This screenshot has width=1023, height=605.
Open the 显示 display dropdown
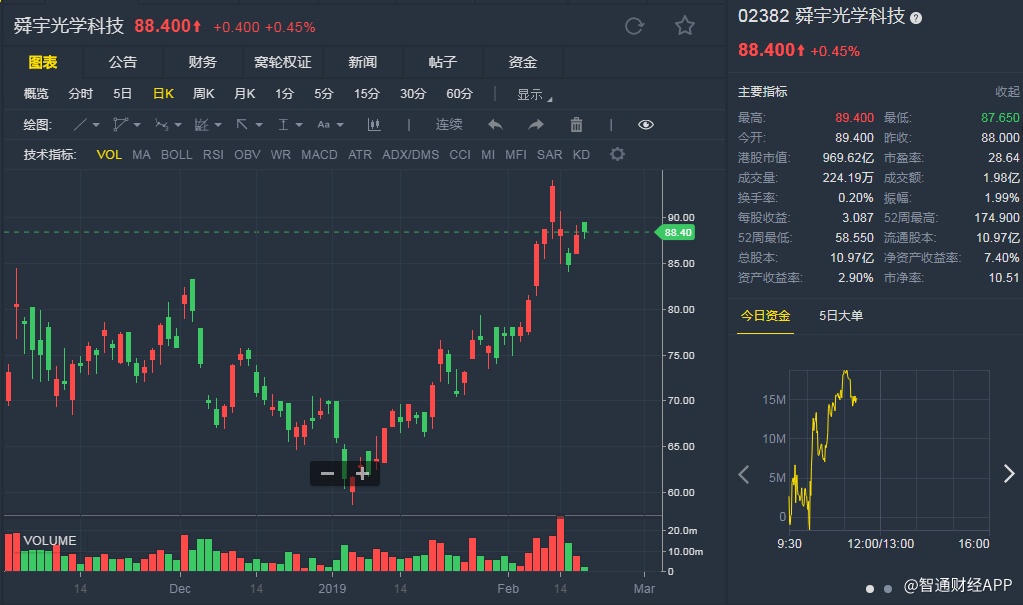click(533, 94)
